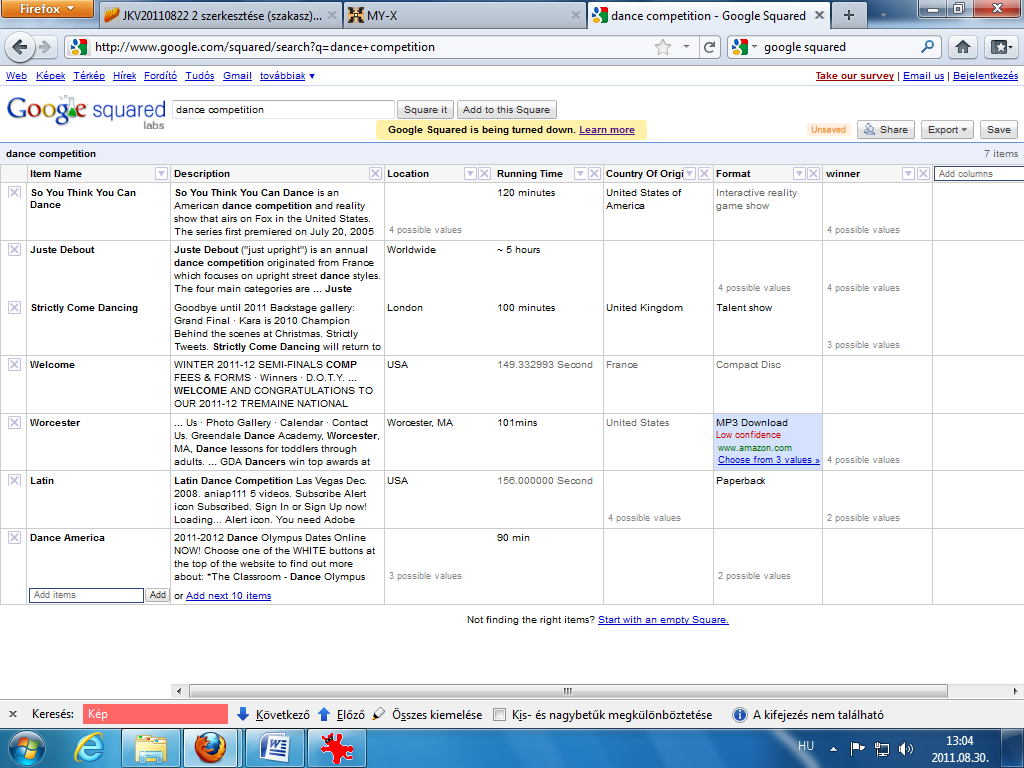The image size is (1024, 768).
Task: Focus the Add items input field
Action: point(86,595)
